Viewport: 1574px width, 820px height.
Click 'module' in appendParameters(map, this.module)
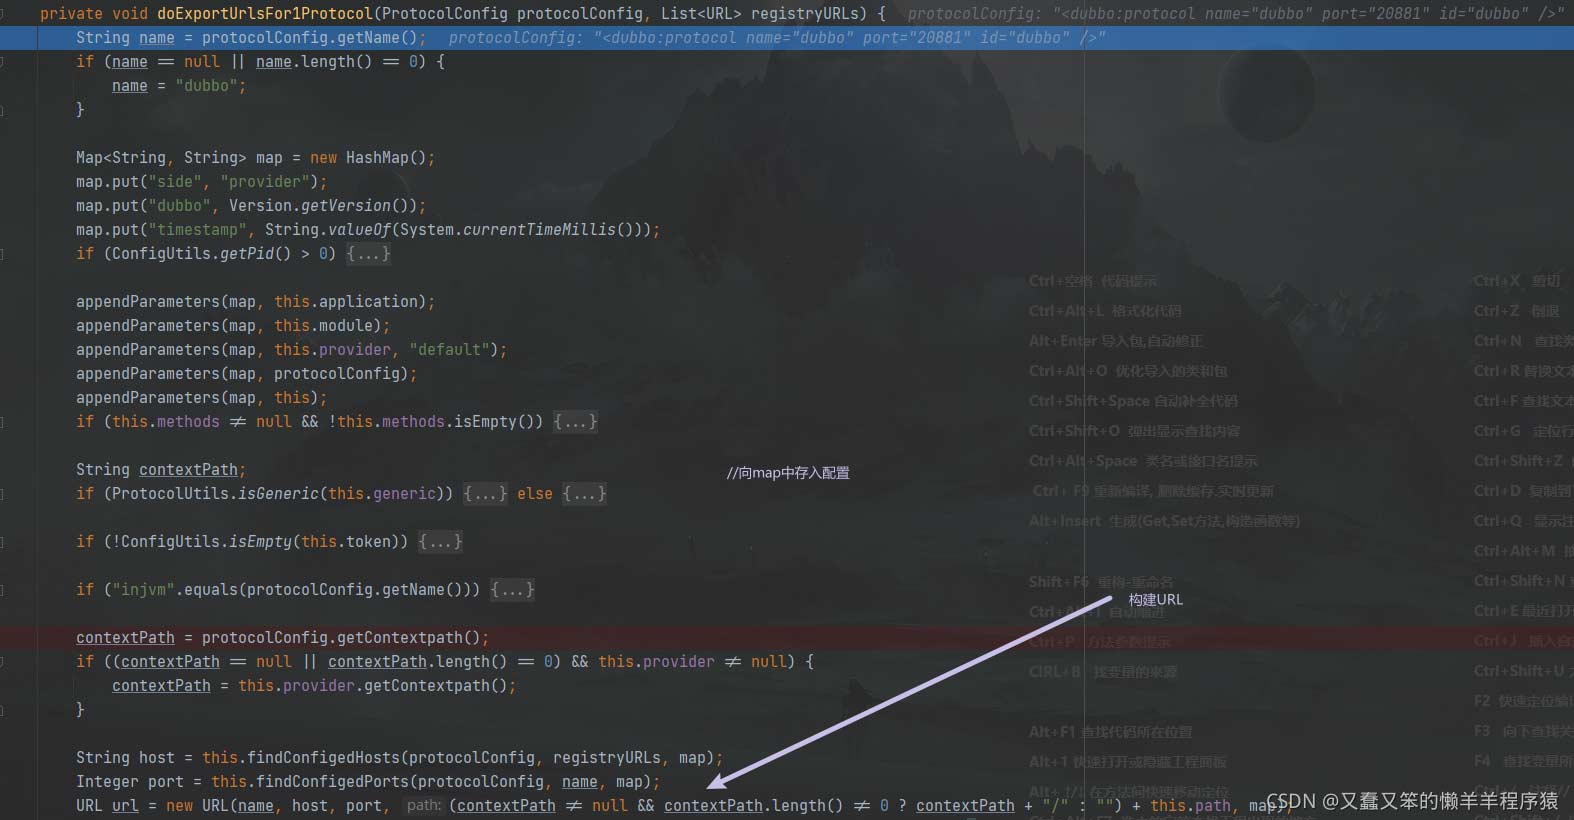point(346,326)
